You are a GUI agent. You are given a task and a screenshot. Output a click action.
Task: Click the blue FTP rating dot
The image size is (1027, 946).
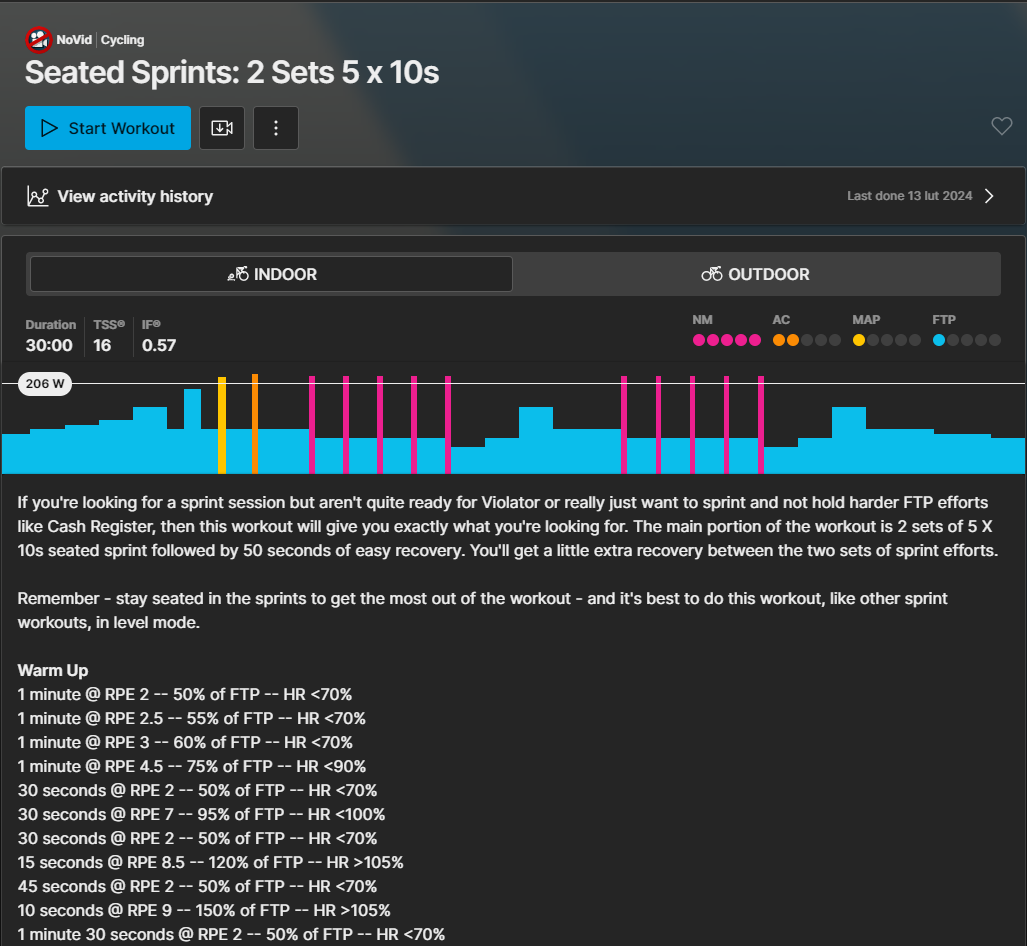(939, 340)
